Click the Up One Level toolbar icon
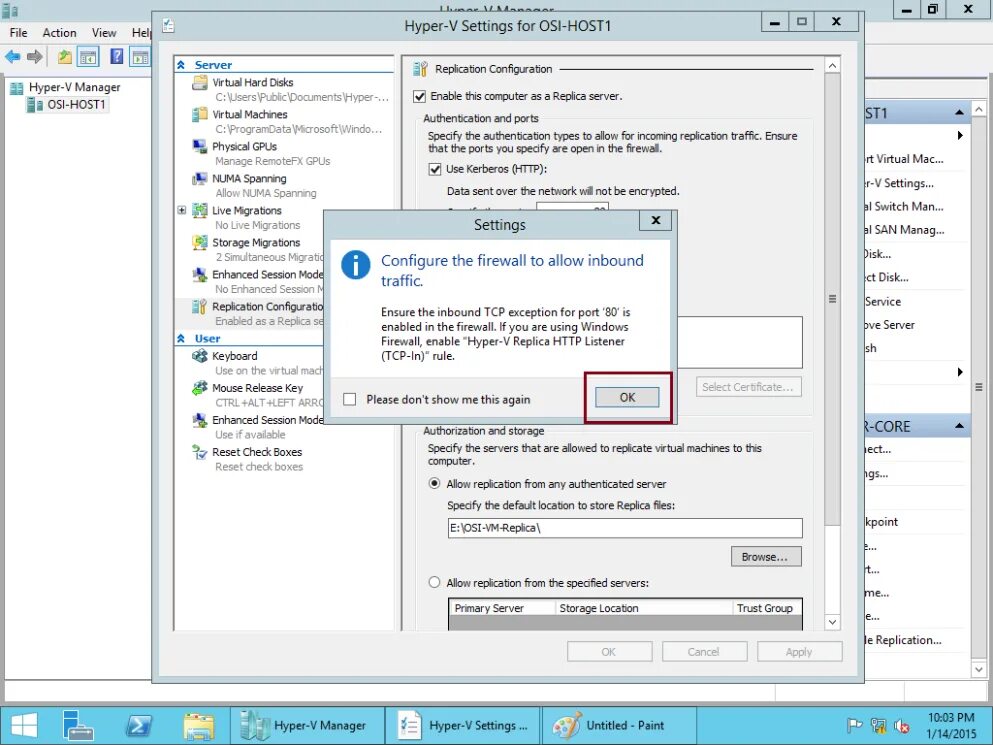 [x=65, y=56]
